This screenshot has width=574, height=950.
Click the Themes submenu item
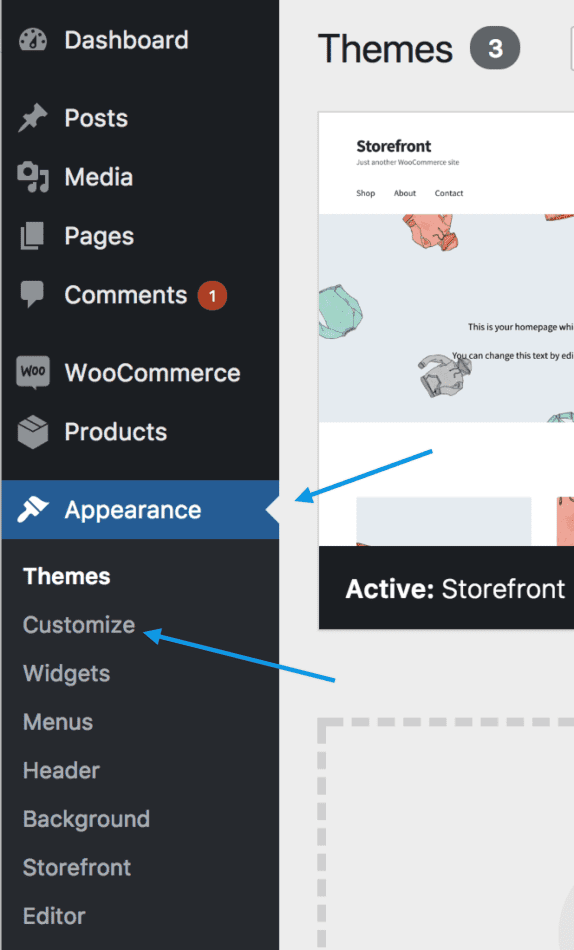click(67, 576)
